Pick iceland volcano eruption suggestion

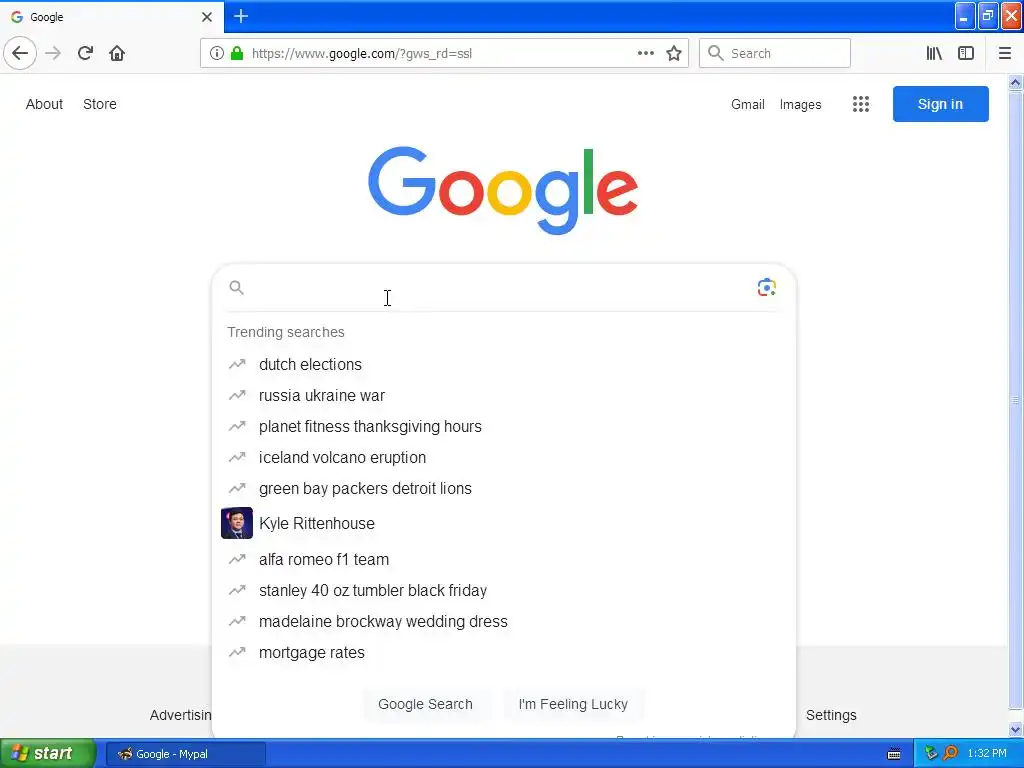504,457
